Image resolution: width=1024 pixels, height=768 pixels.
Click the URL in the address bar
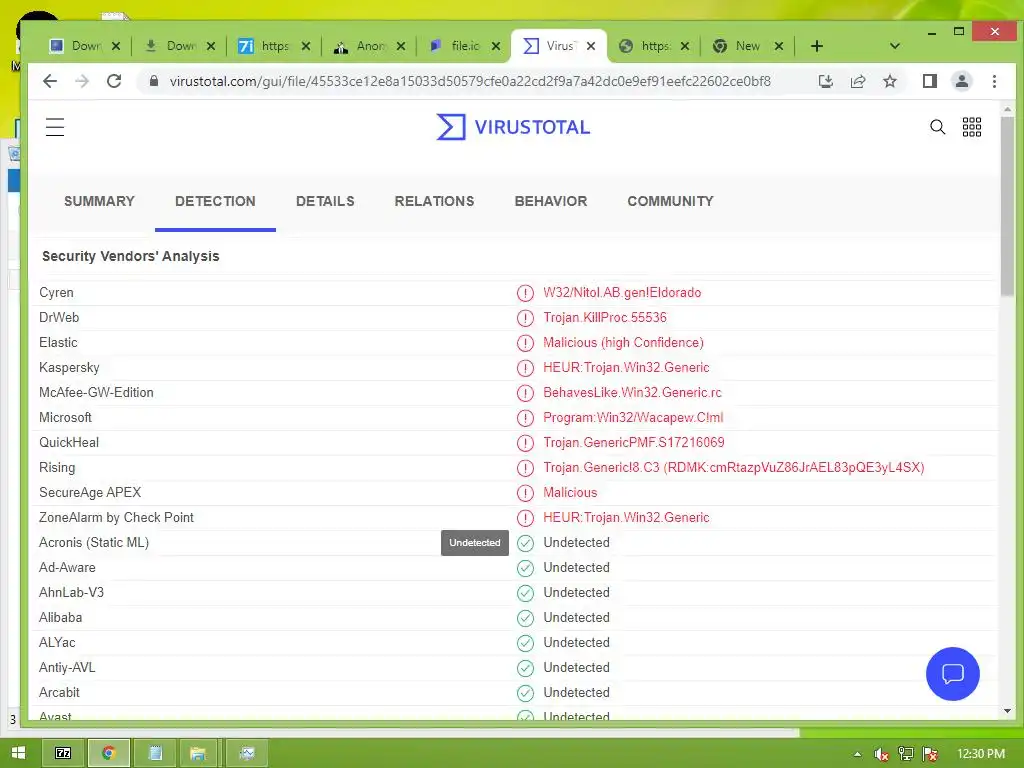470,81
